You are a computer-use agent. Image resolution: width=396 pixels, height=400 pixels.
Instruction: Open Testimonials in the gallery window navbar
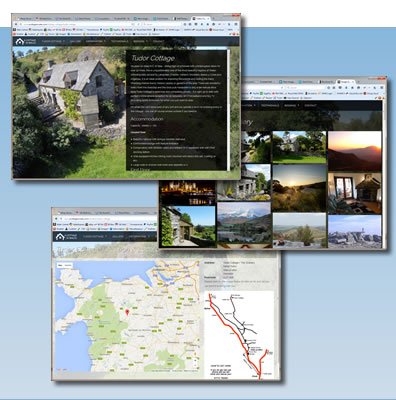pos(270,105)
